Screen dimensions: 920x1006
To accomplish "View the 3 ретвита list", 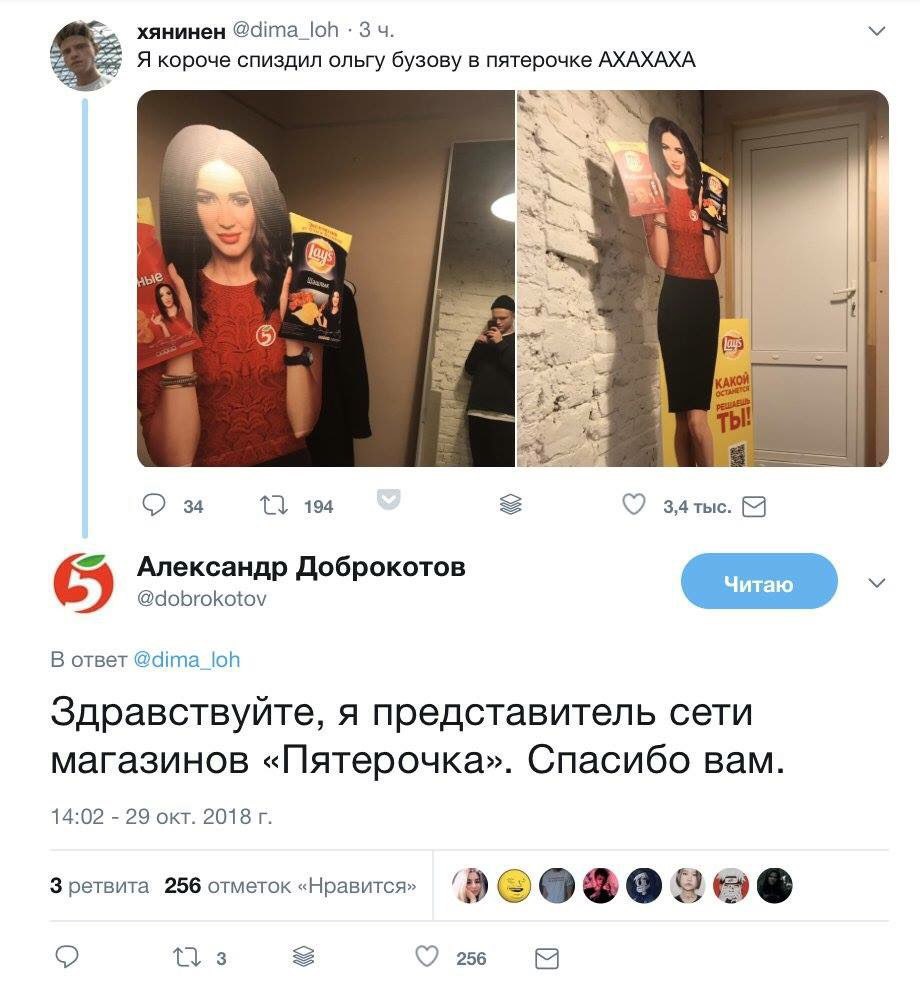I will tap(99, 885).
